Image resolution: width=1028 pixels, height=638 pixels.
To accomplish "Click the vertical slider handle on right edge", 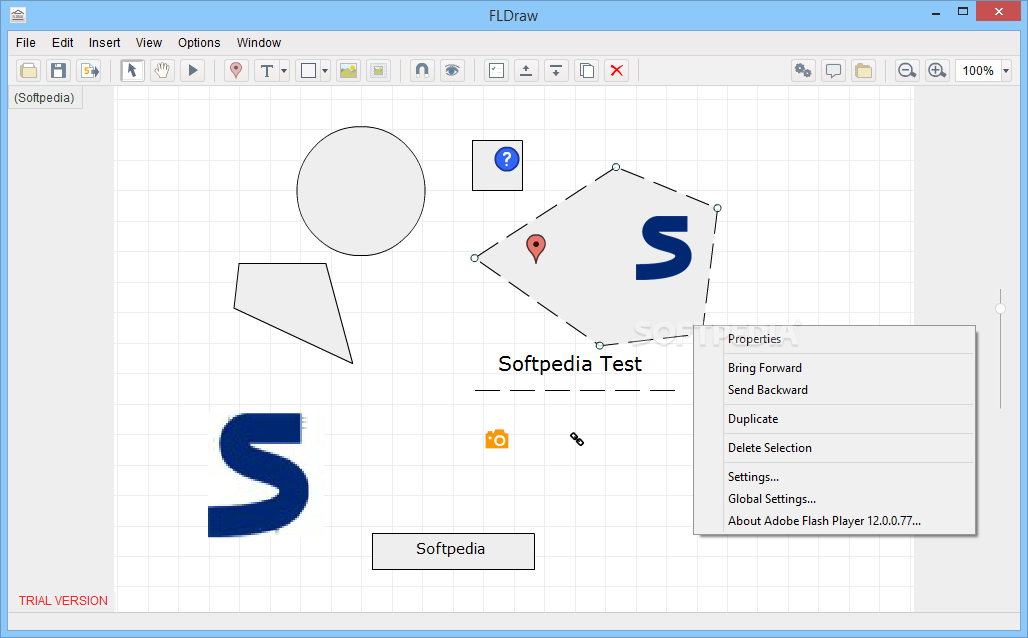I will [1000, 308].
